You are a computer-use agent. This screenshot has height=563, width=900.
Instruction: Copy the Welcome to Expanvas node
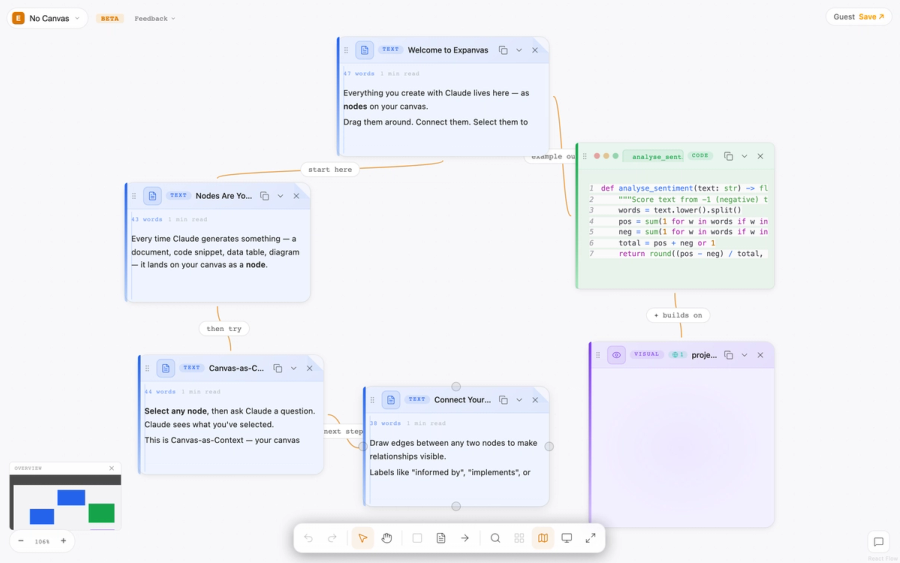[x=503, y=50]
